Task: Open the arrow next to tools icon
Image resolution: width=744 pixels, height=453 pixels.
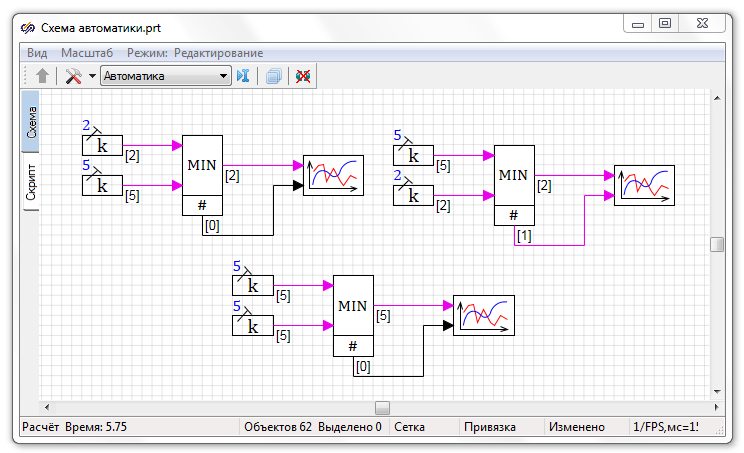Action: pos(92,76)
